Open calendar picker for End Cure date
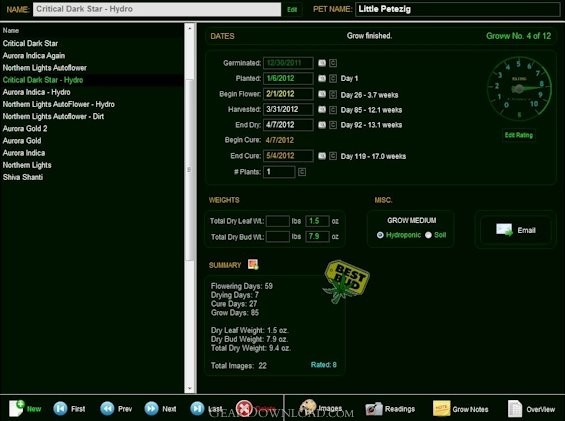The width and height of the screenshot is (565, 421). [322, 156]
